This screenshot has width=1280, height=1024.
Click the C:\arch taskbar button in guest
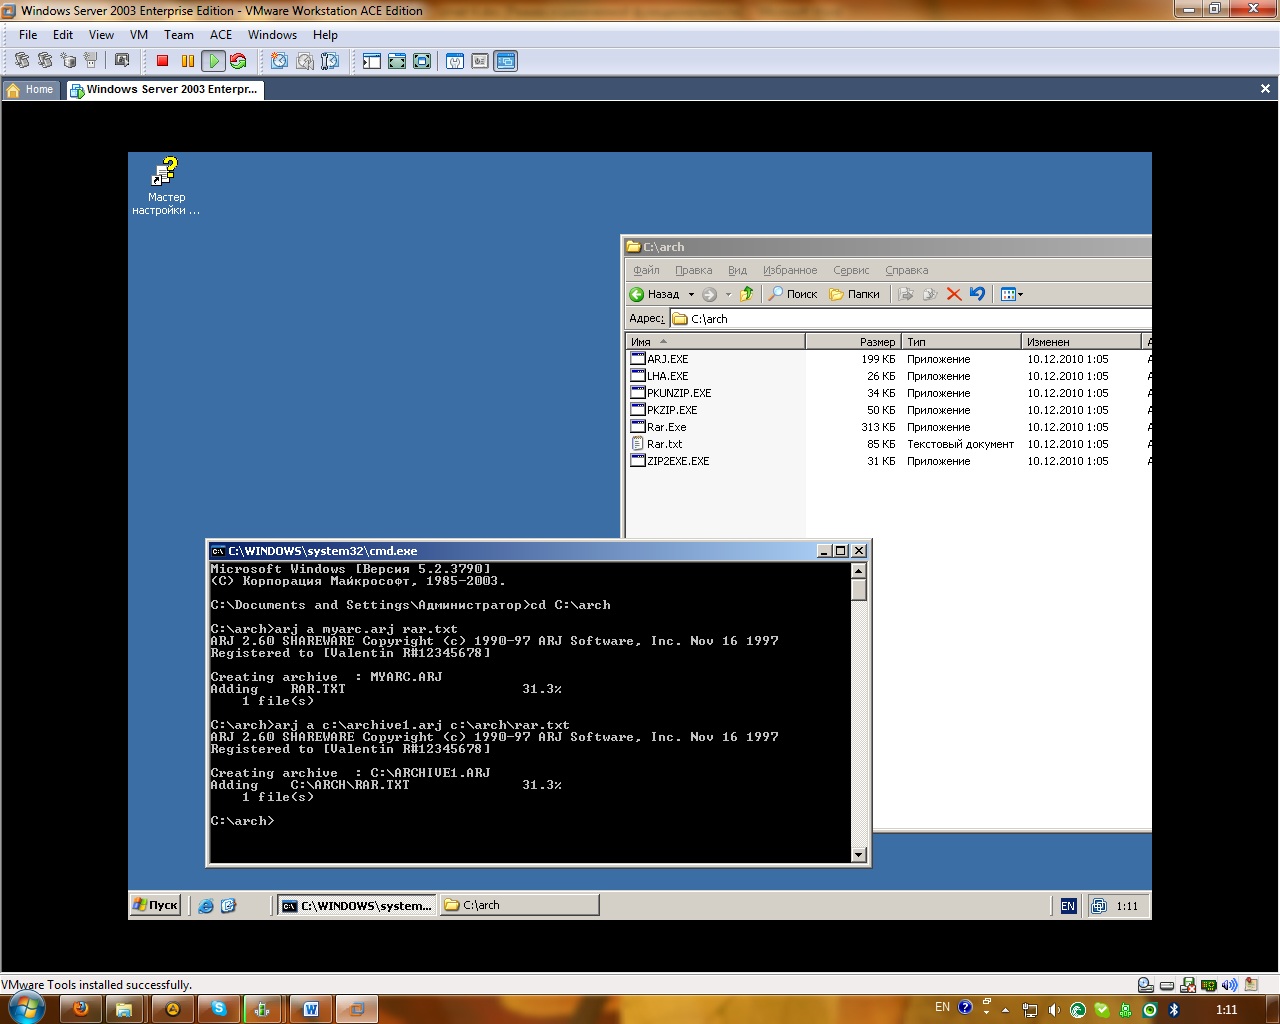coord(519,905)
